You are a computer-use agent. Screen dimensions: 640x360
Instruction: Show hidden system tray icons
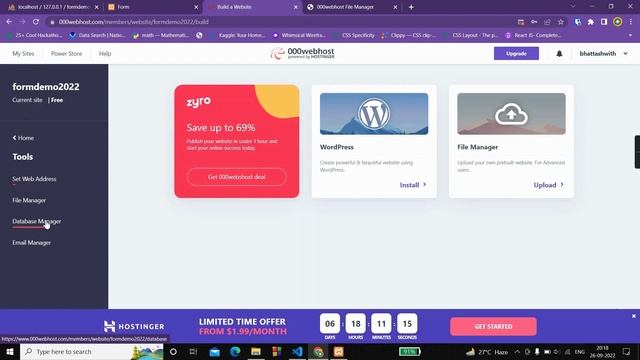[x=517, y=351]
